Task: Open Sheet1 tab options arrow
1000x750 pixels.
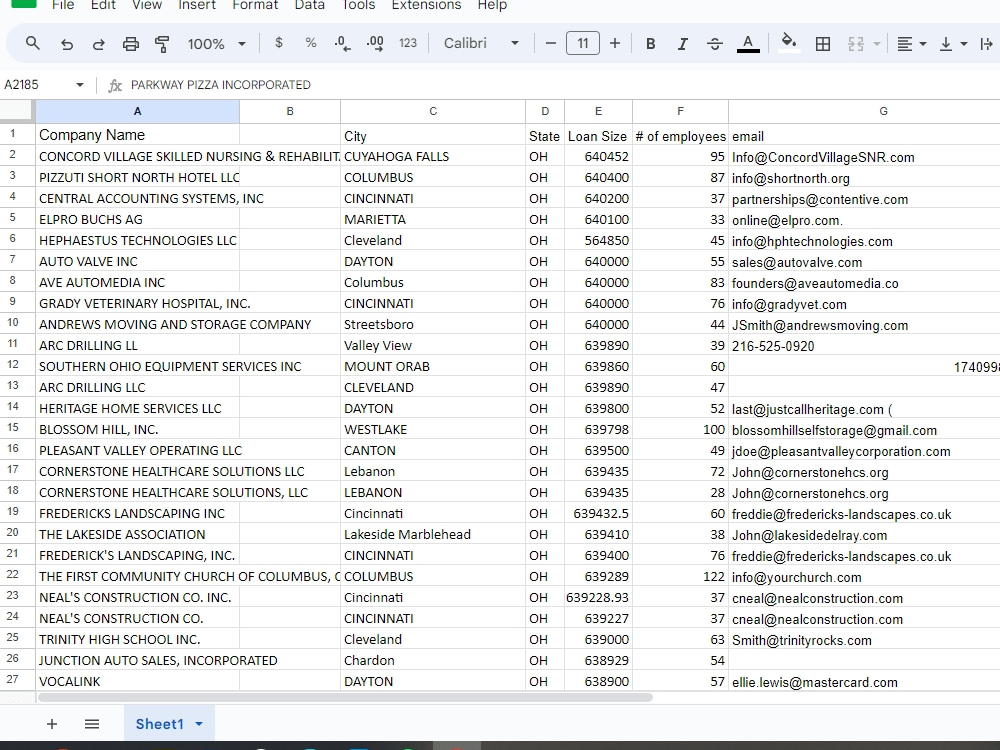Action: 199,724
